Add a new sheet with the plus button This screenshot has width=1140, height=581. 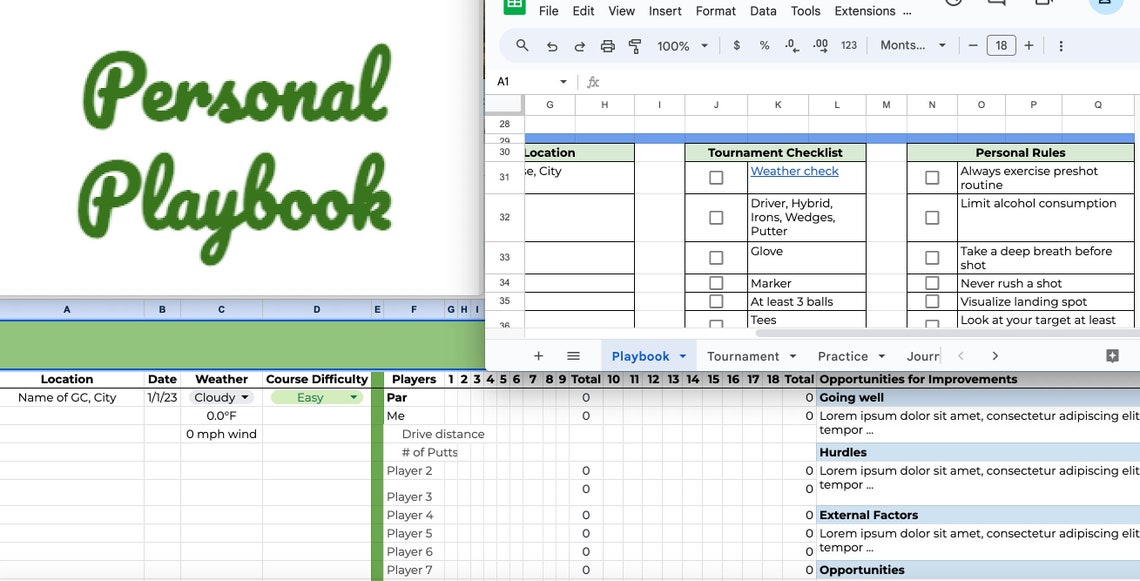[538, 355]
